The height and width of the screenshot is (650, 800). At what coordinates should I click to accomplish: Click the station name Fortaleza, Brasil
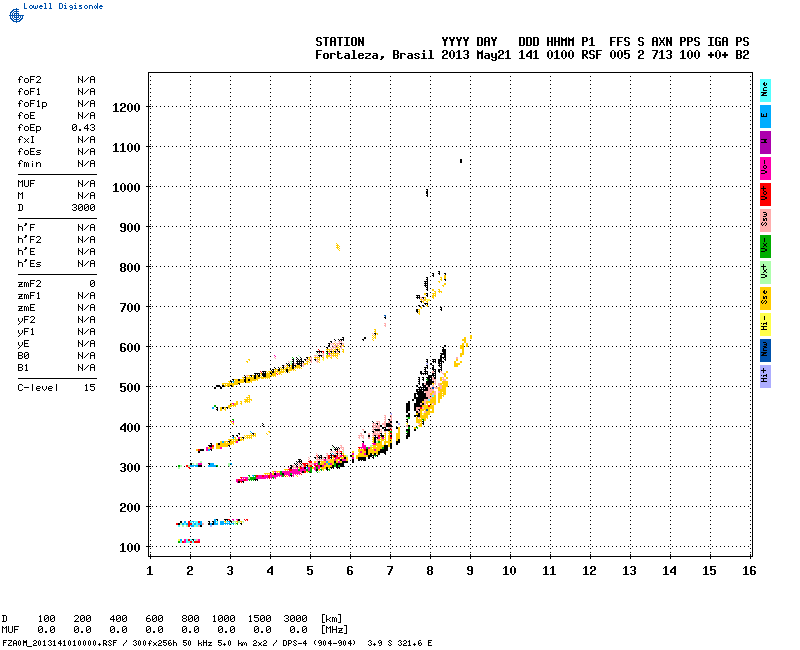374,55
